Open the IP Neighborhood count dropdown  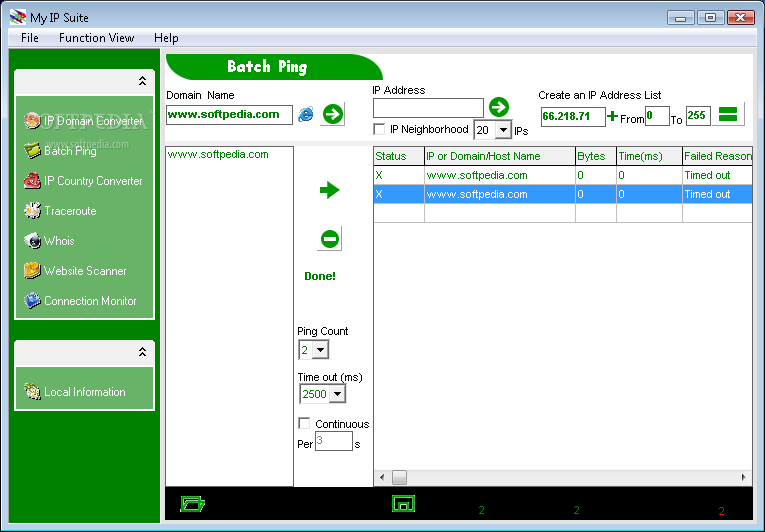(x=503, y=130)
